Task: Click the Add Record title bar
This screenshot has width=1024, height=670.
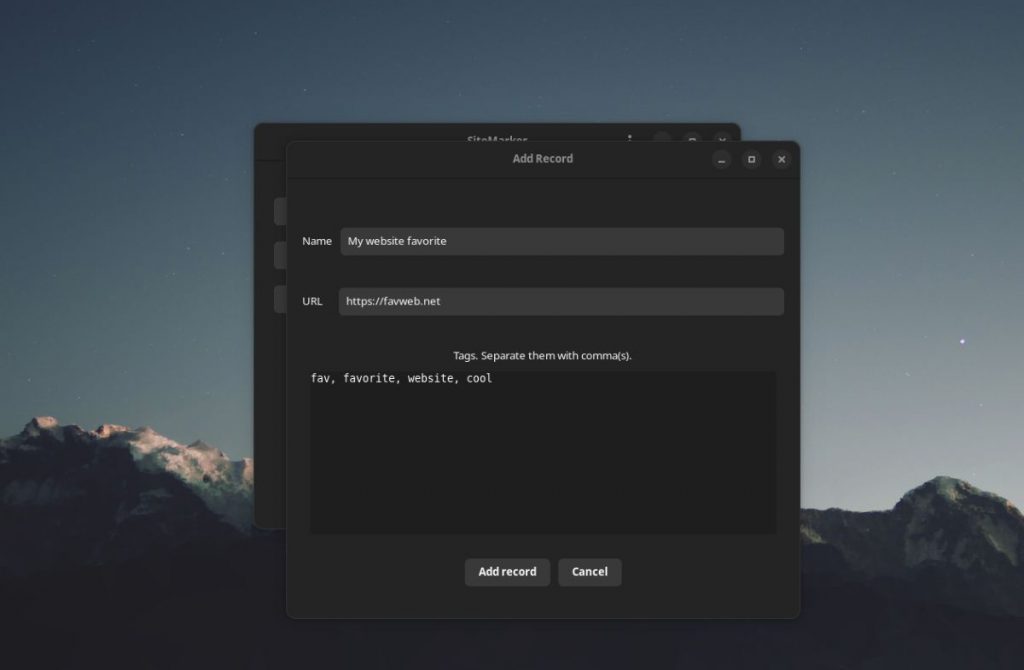Action: 540,158
